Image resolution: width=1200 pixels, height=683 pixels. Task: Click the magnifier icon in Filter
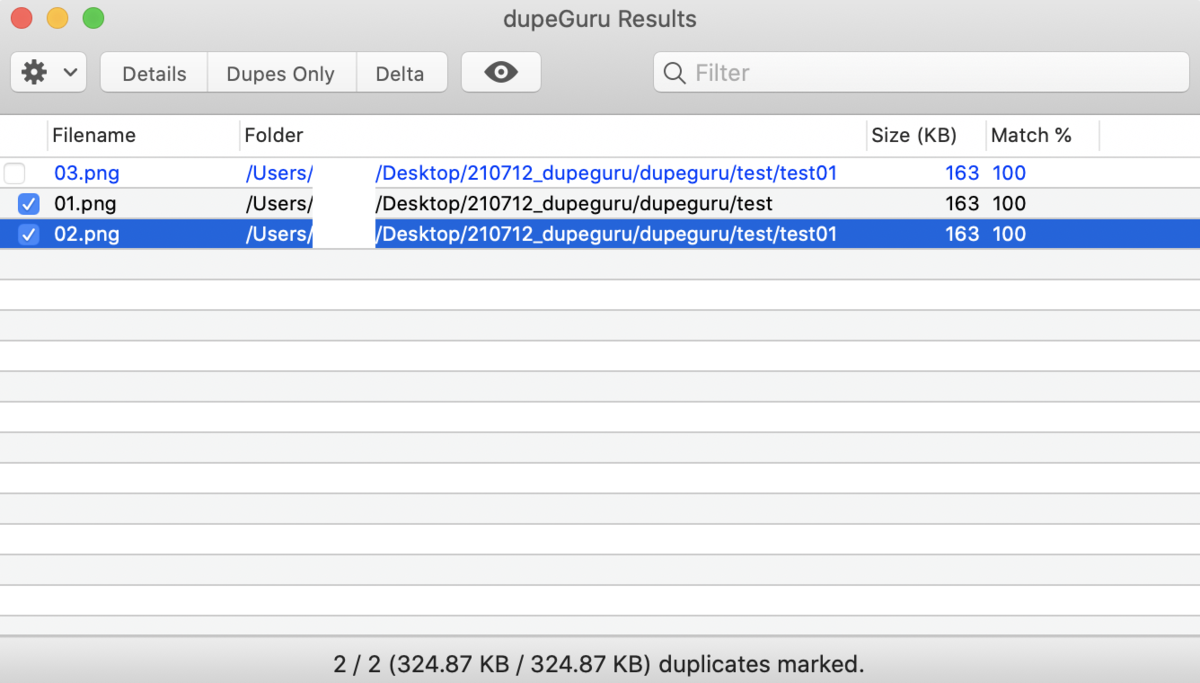675,73
